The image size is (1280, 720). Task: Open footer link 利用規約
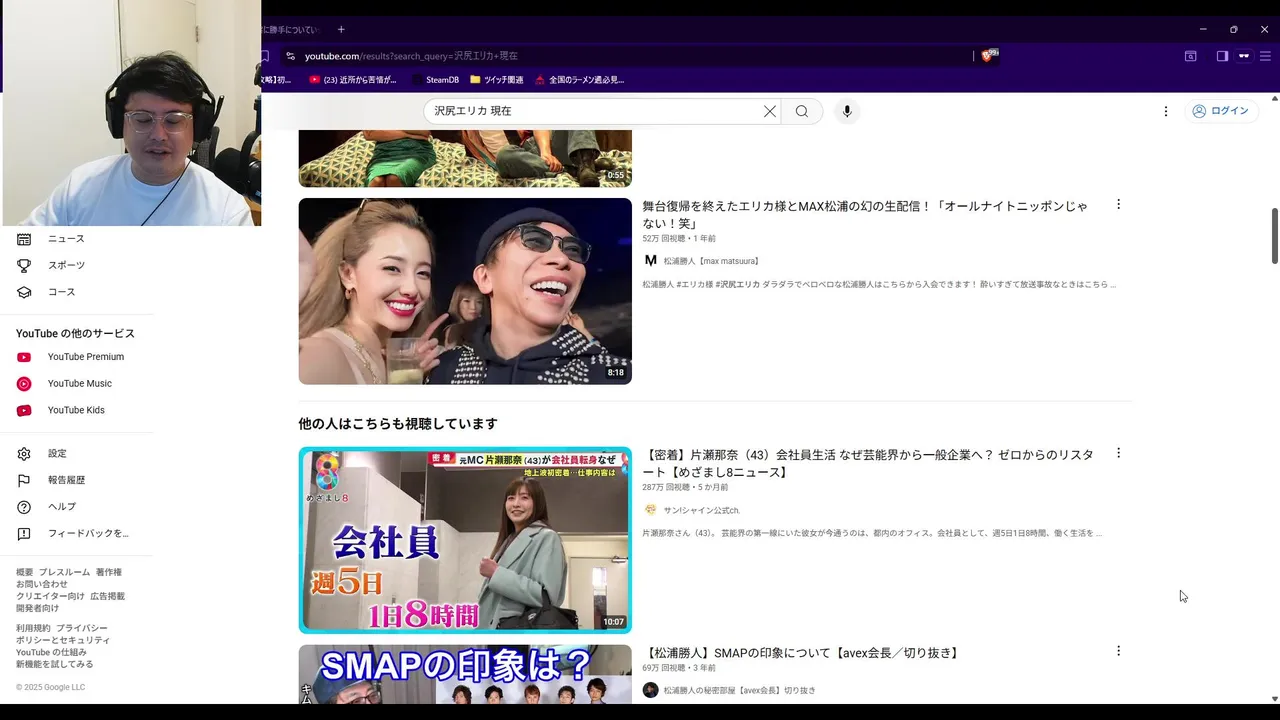[x=33, y=628]
